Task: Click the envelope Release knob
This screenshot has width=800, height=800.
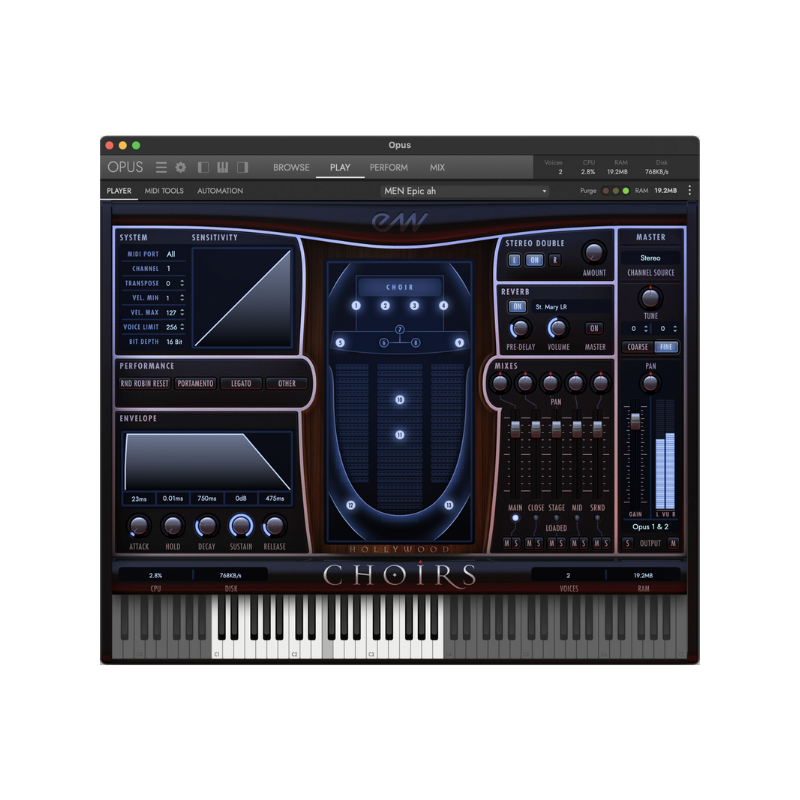Action: [274, 526]
